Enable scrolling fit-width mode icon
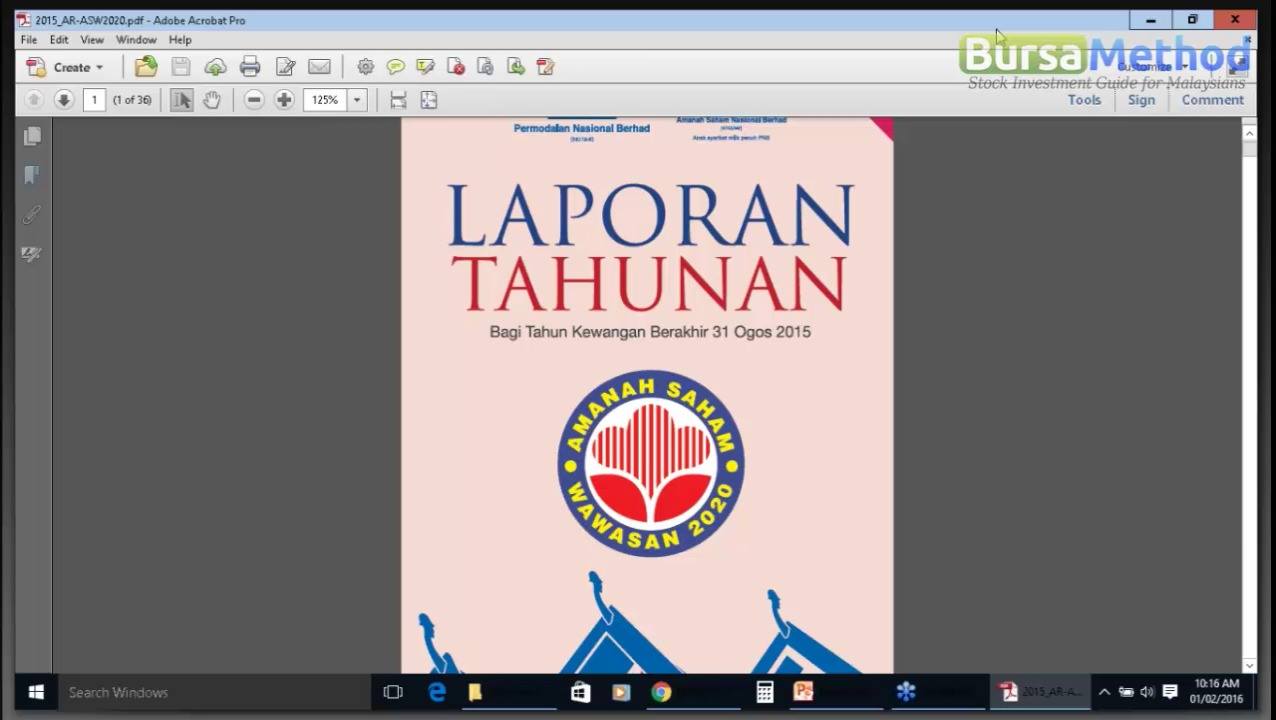 [398, 100]
